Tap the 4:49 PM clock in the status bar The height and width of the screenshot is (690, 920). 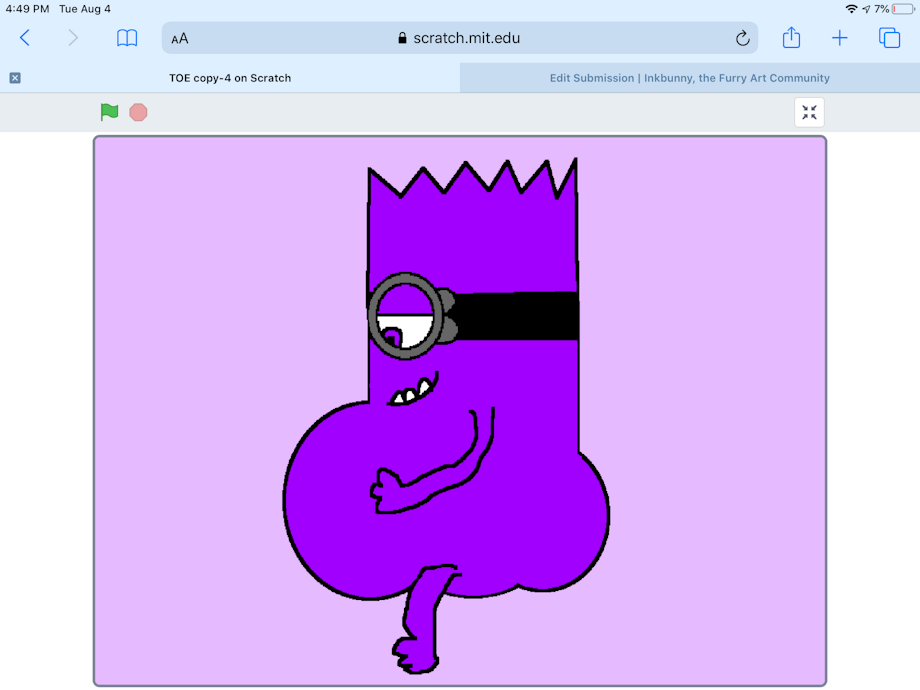click(x=27, y=9)
